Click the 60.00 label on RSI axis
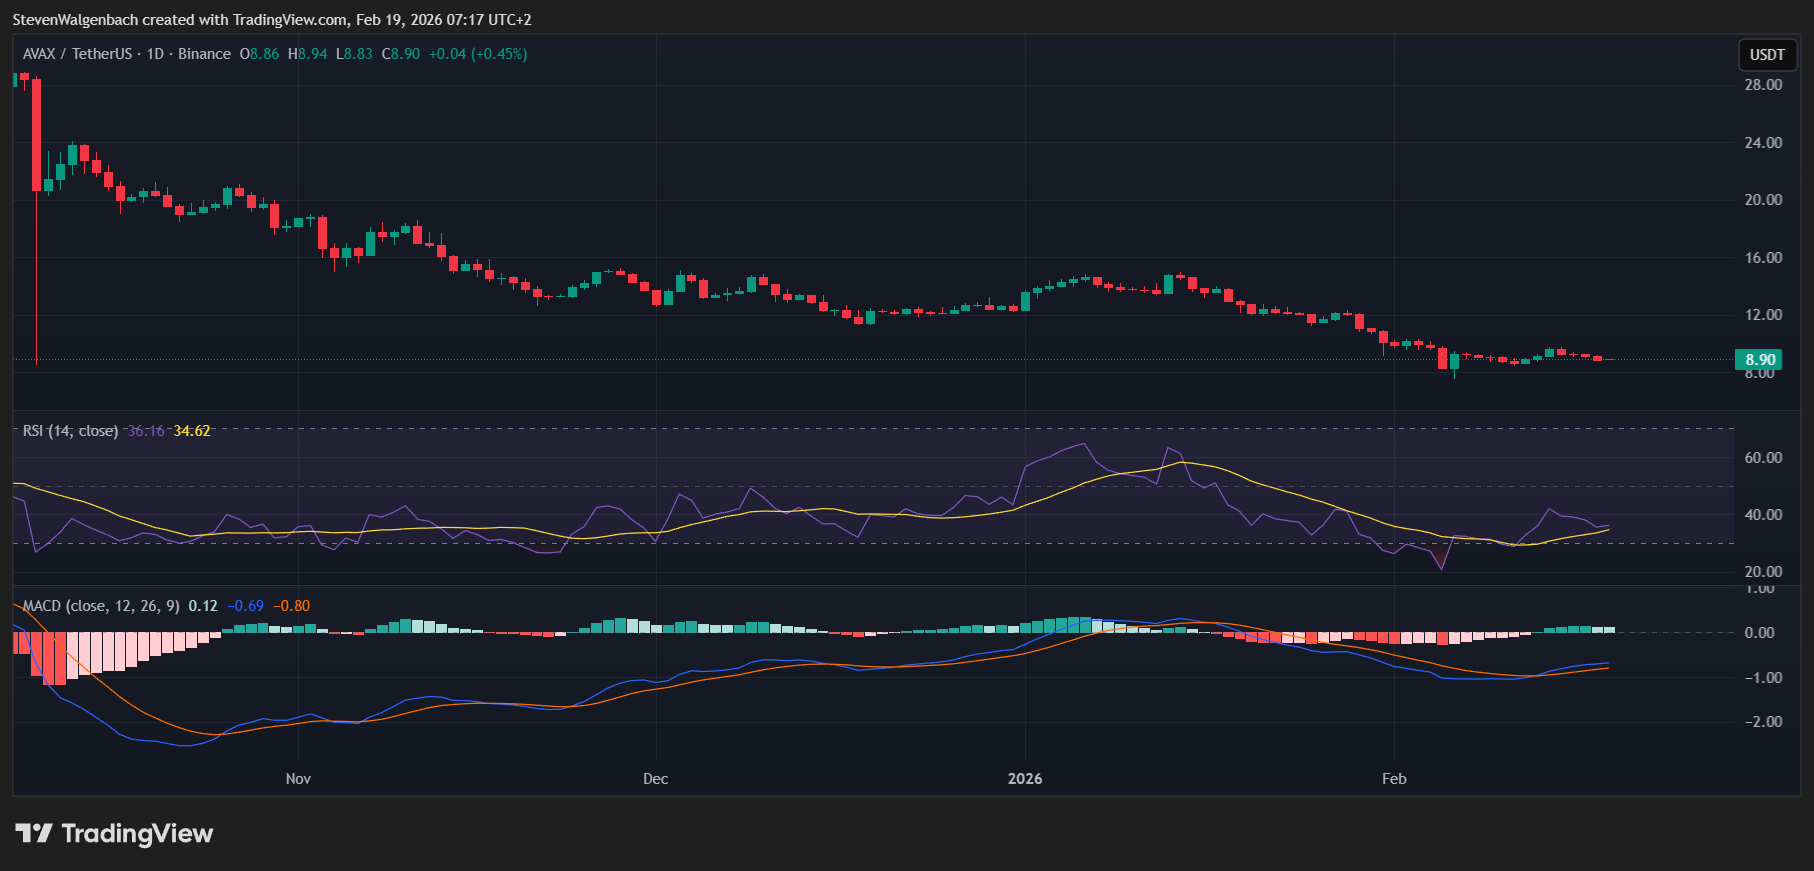Screen dimensions: 1814x871 1763,458
